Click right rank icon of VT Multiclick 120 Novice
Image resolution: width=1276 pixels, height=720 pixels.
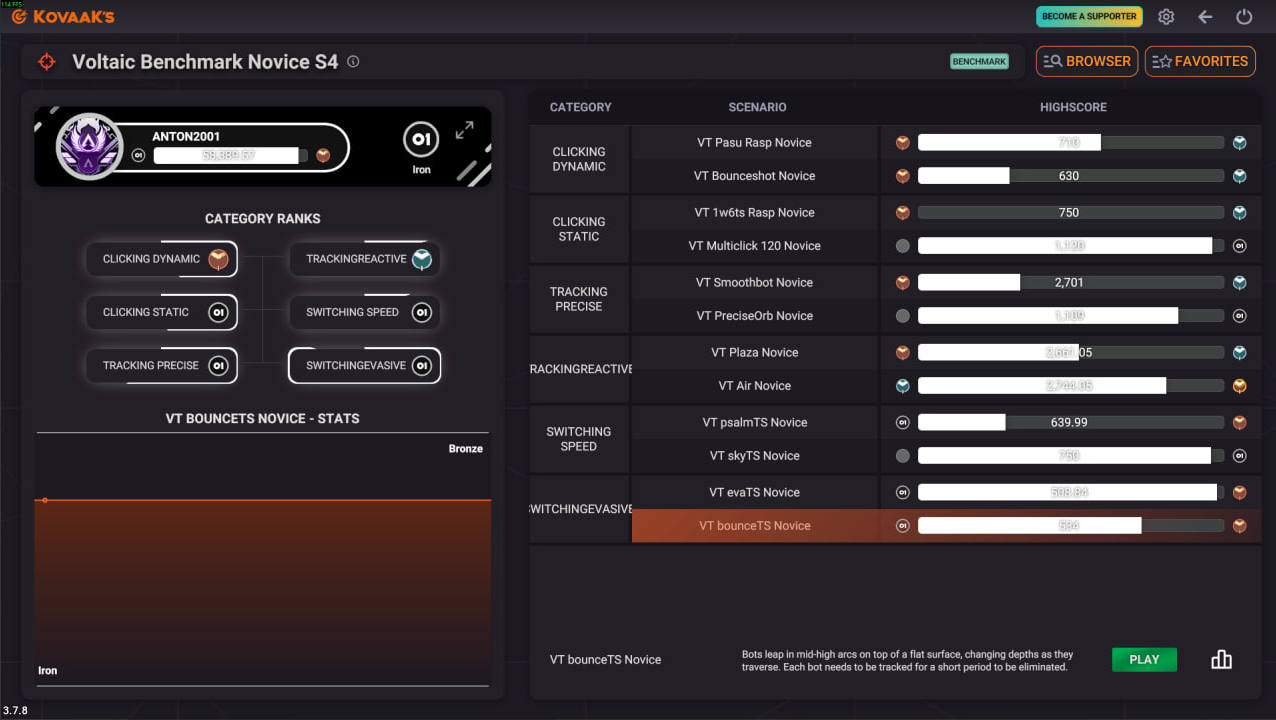[x=1240, y=246]
